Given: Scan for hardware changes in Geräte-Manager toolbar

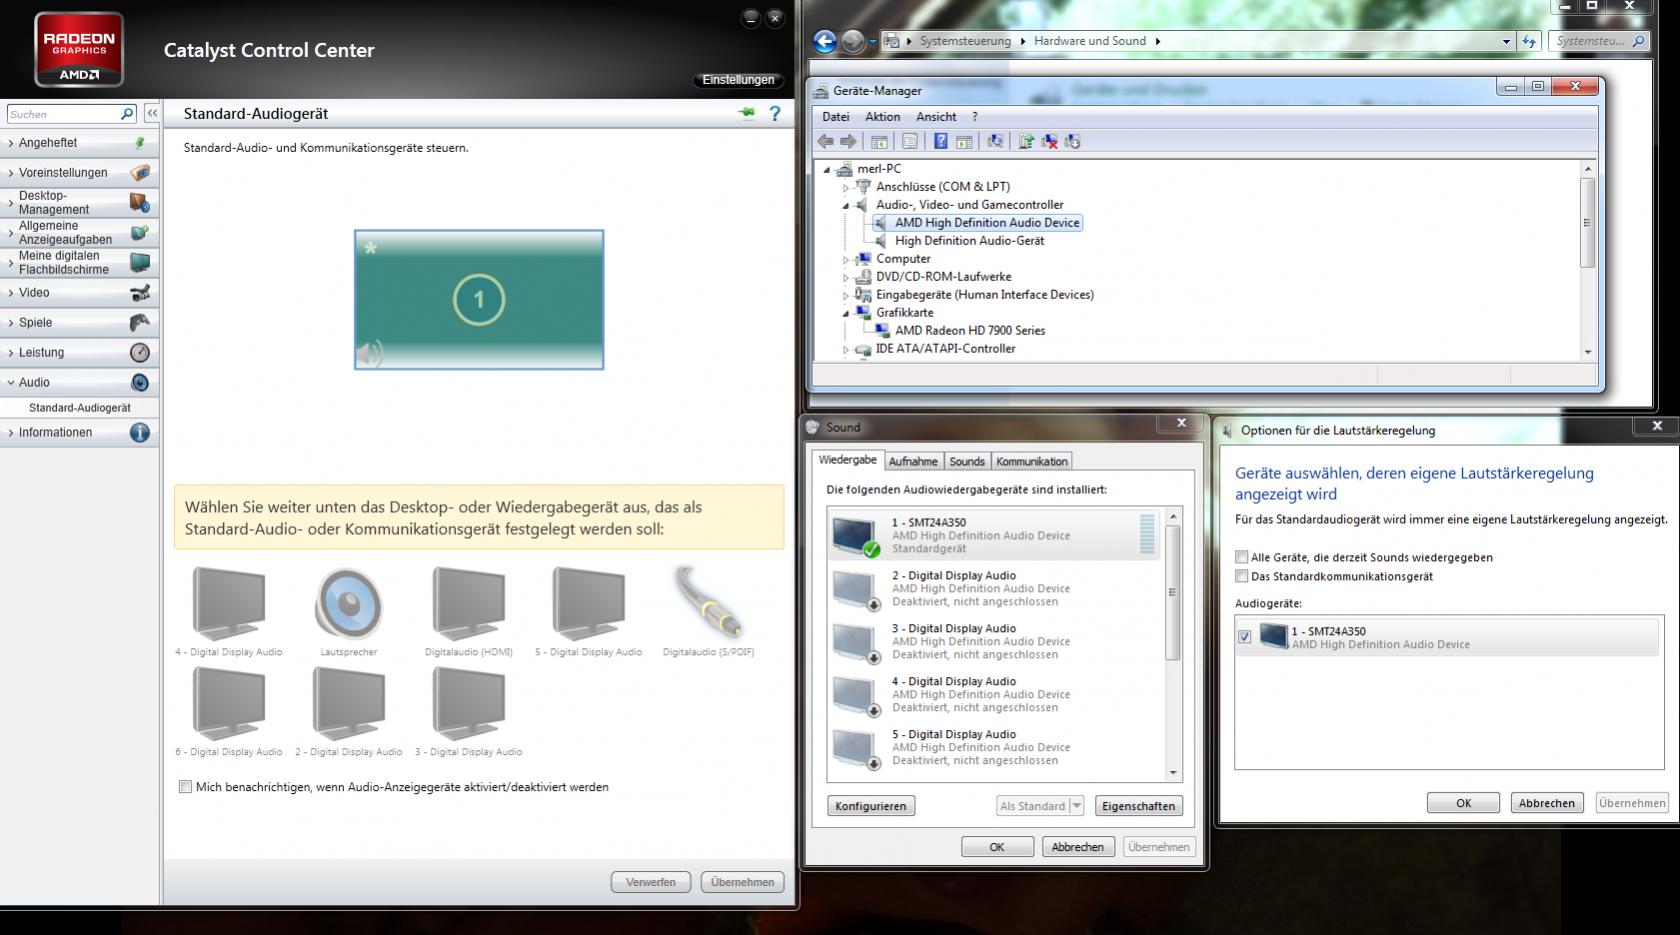Looking at the screenshot, I should tap(995, 141).
